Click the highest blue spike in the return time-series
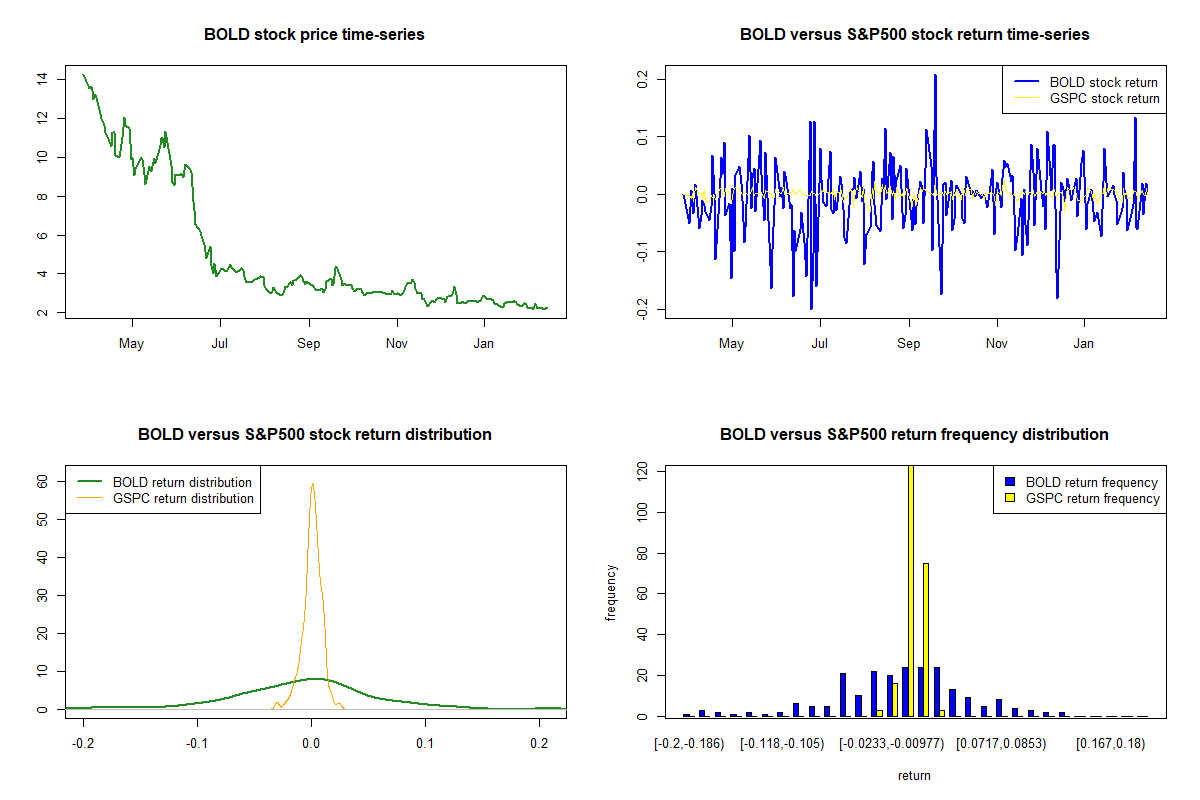Viewport: 1200px width, 800px height. [x=935, y=76]
